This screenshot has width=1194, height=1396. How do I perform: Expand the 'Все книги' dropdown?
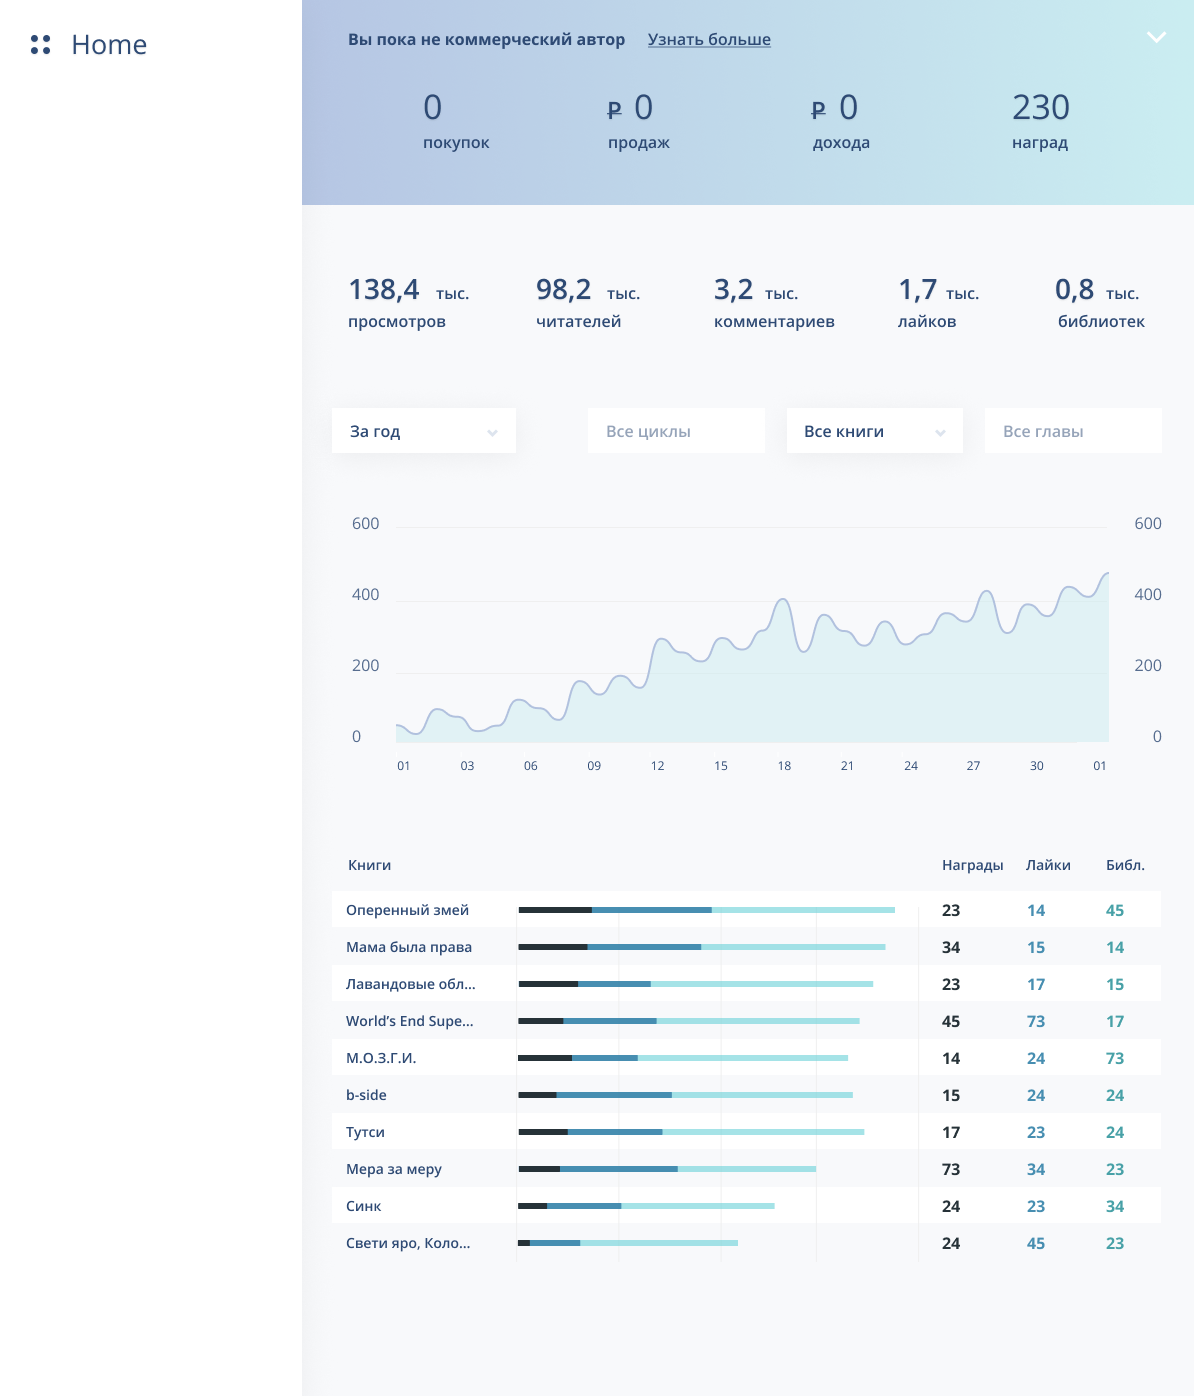coord(874,431)
